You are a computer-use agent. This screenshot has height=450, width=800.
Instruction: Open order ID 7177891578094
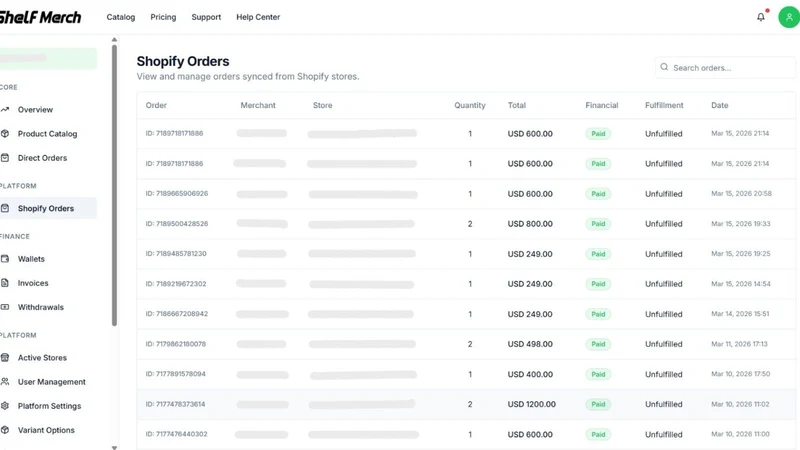click(176, 374)
